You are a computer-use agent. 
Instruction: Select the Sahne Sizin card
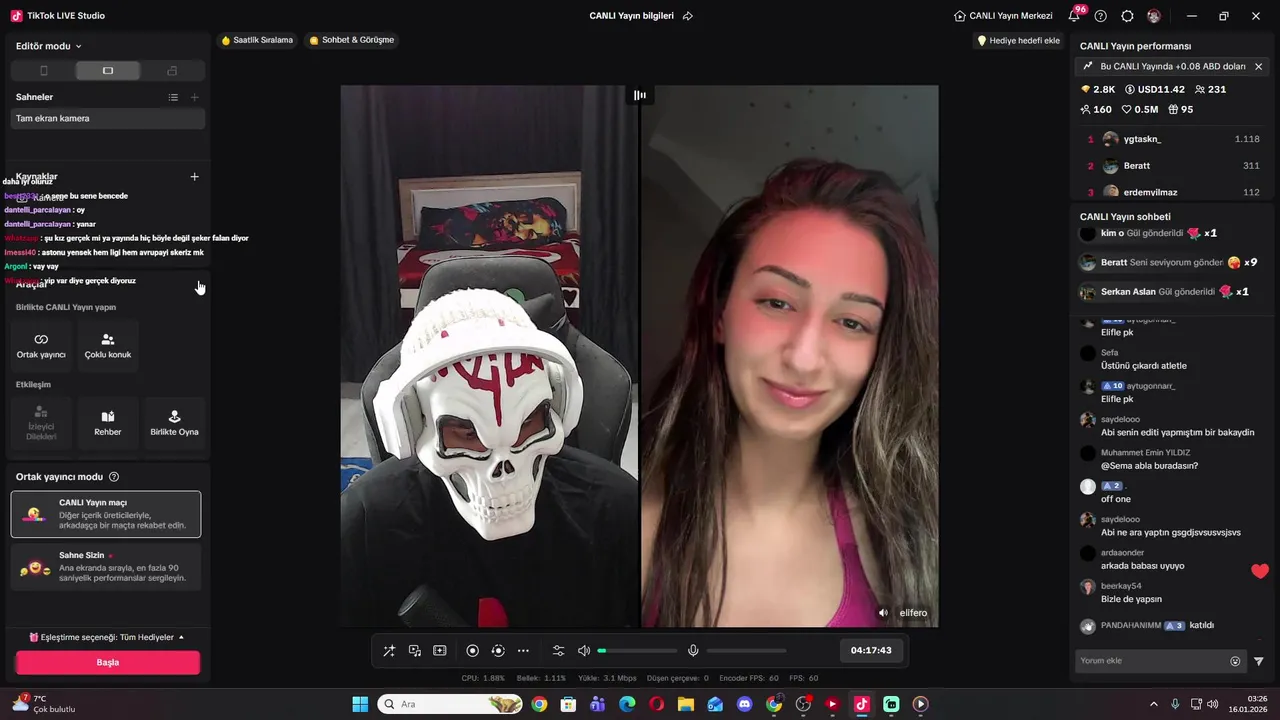point(106,567)
